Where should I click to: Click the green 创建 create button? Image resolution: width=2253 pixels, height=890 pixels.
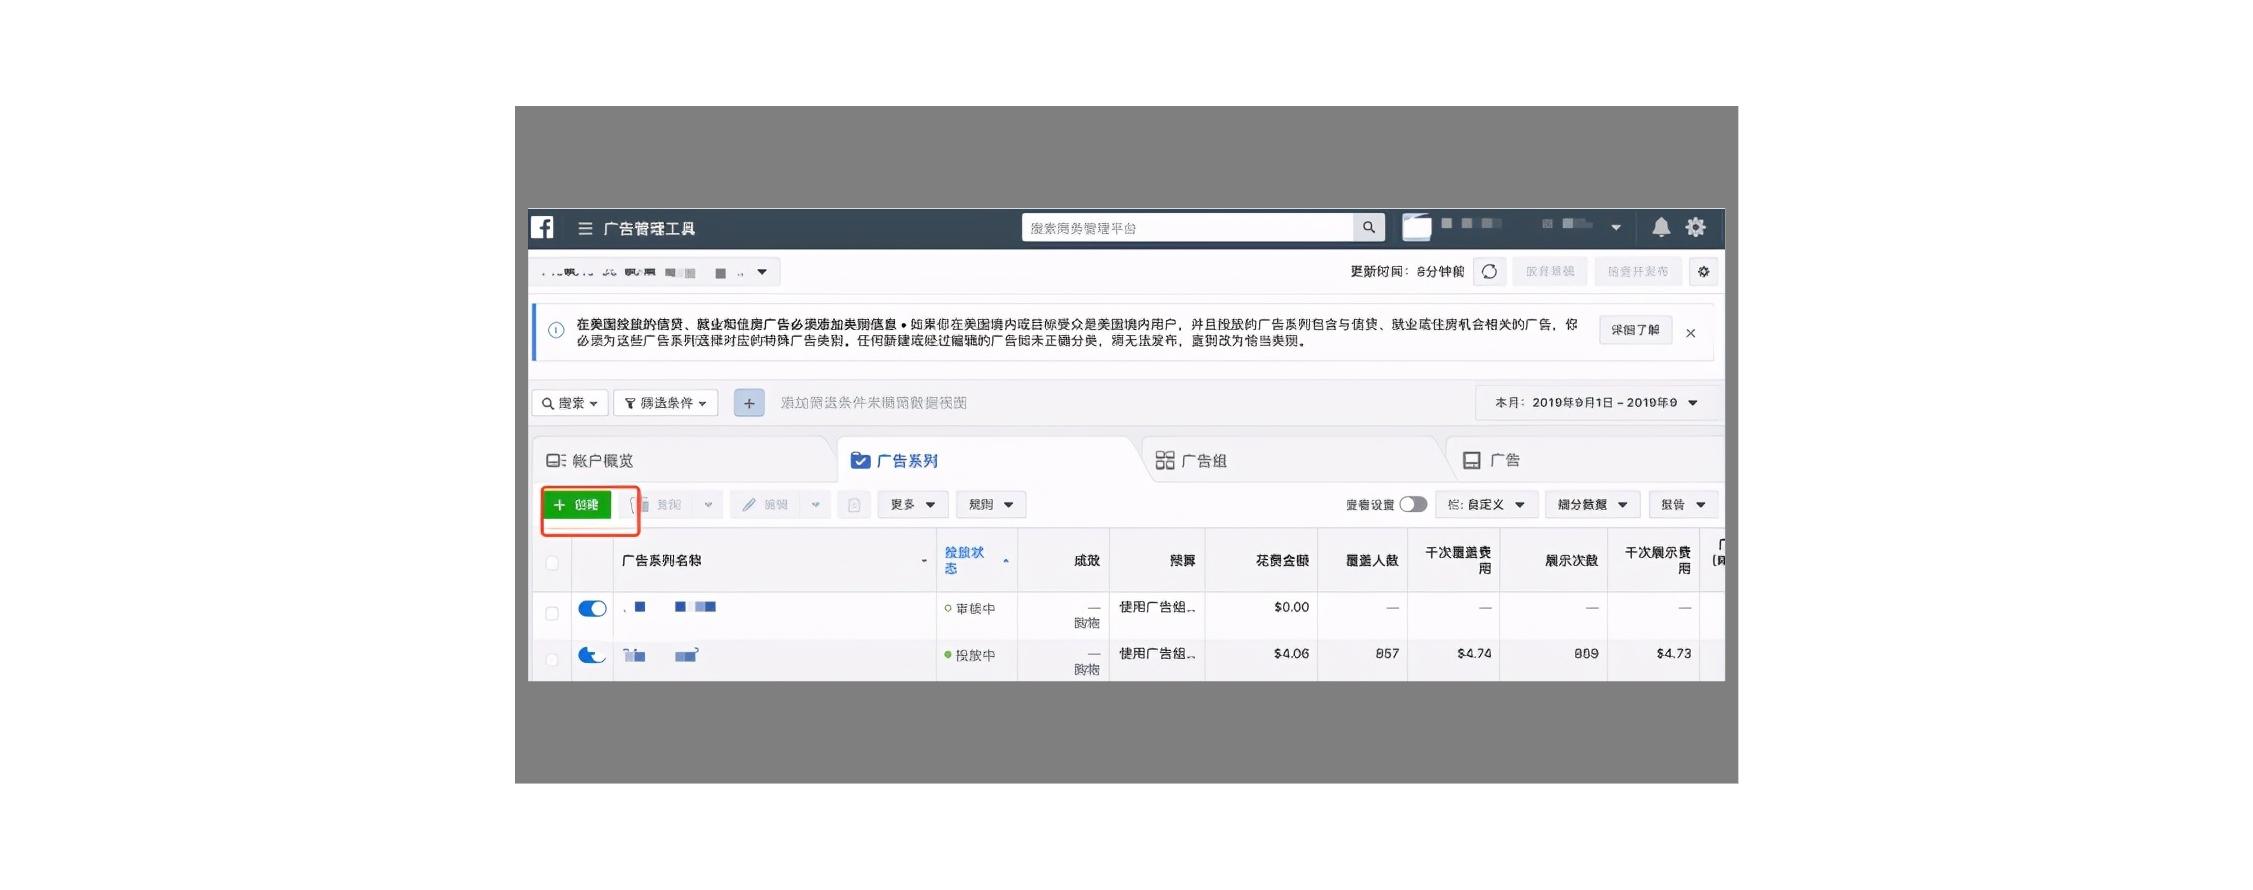coord(577,505)
